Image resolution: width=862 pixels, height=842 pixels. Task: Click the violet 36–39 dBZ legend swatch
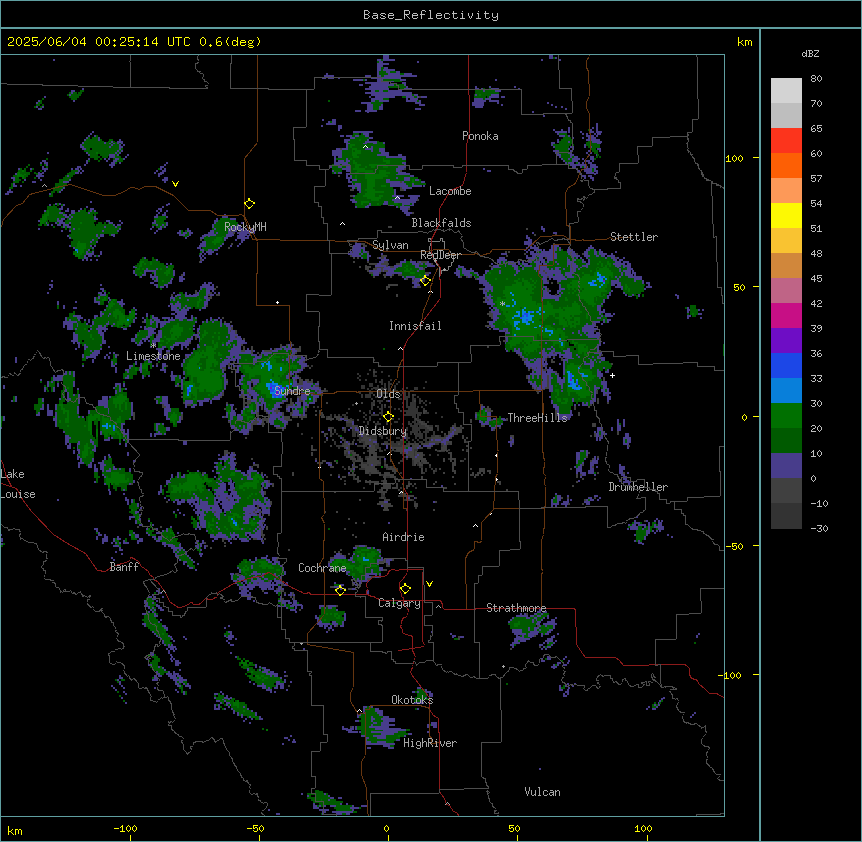[x=786, y=340]
